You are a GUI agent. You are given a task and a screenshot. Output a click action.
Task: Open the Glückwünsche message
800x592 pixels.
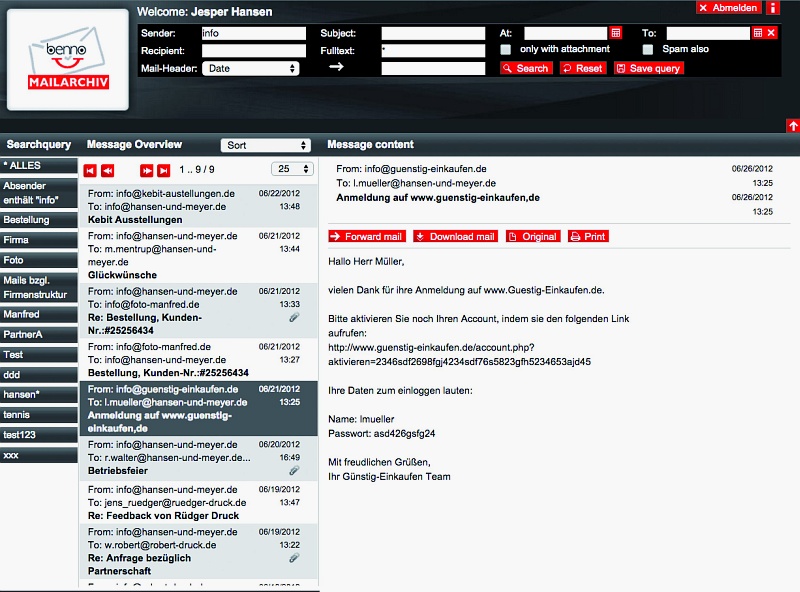pyautogui.click(x=198, y=255)
